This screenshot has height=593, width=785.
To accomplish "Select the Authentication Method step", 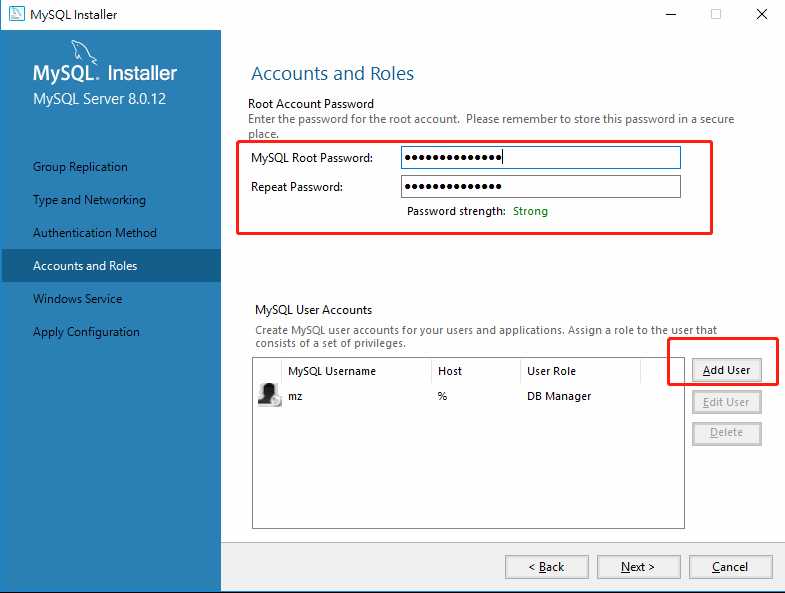I will coord(95,233).
